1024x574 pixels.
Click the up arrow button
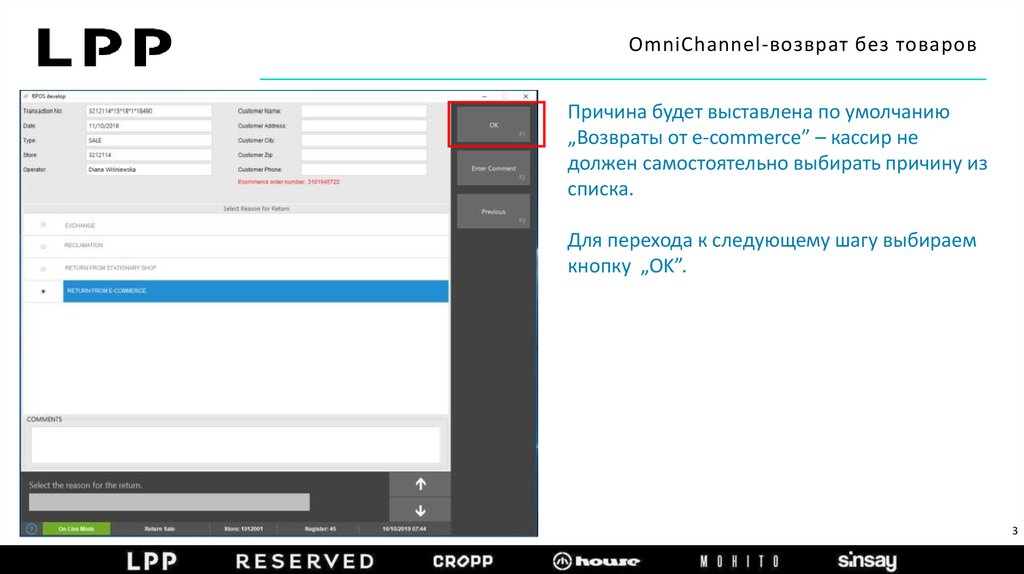pyautogui.click(x=420, y=484)
